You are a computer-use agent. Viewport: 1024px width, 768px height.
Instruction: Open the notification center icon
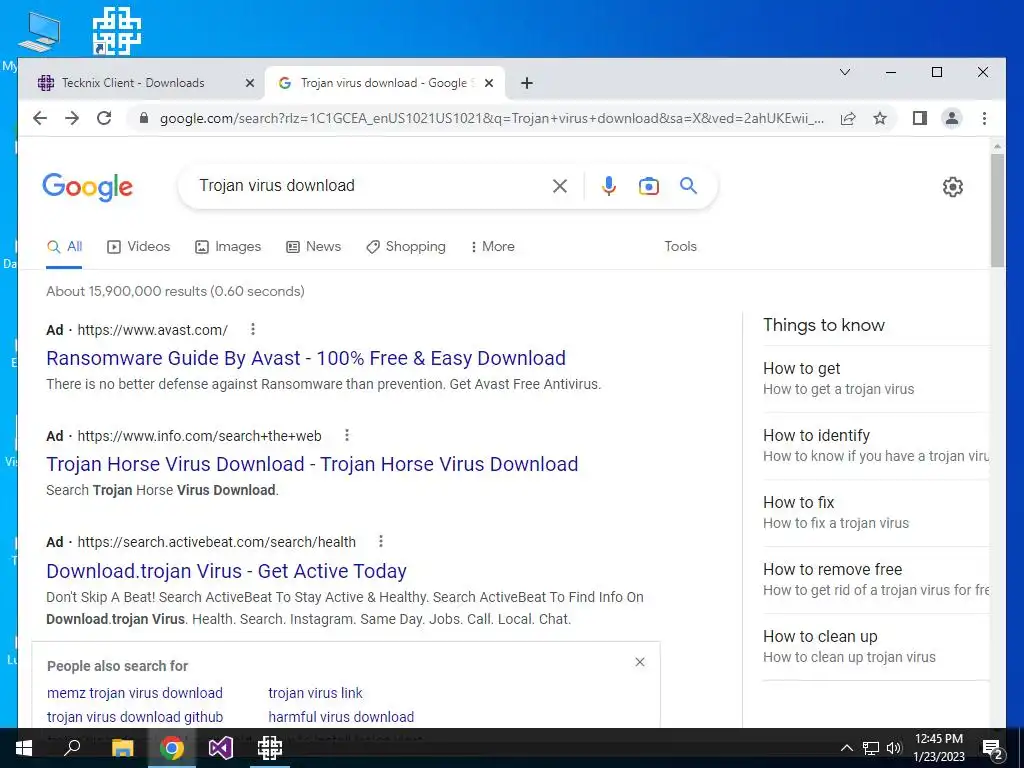[992, 750]
